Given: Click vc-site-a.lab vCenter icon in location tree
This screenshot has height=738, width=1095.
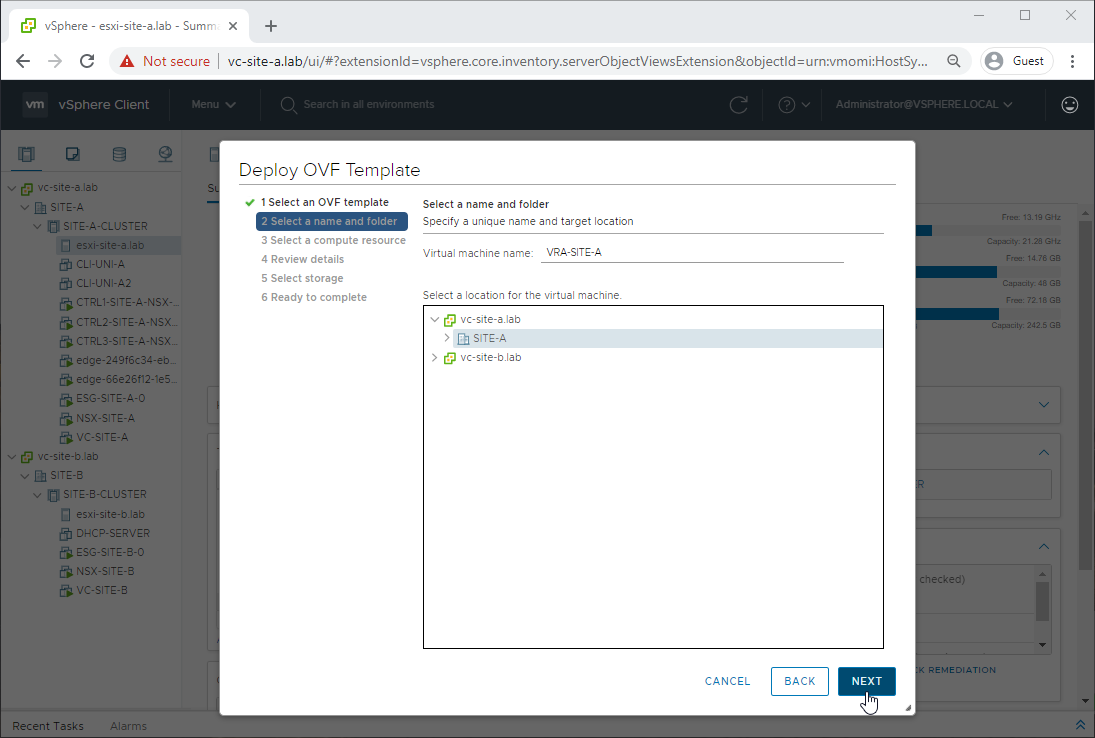Looking at the screenshot, I should [x=450, y=320].
